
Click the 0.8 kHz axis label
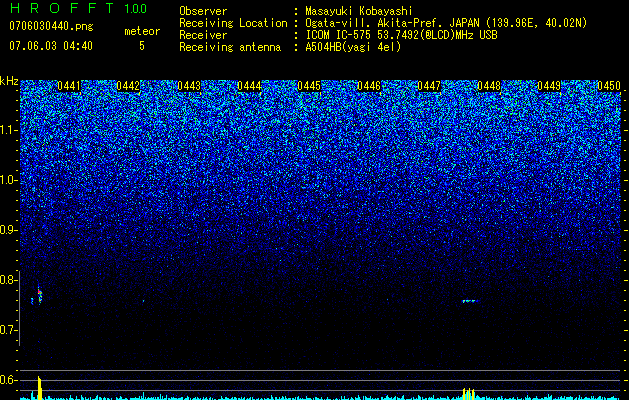pyautogui.click(x=9, y=280)
